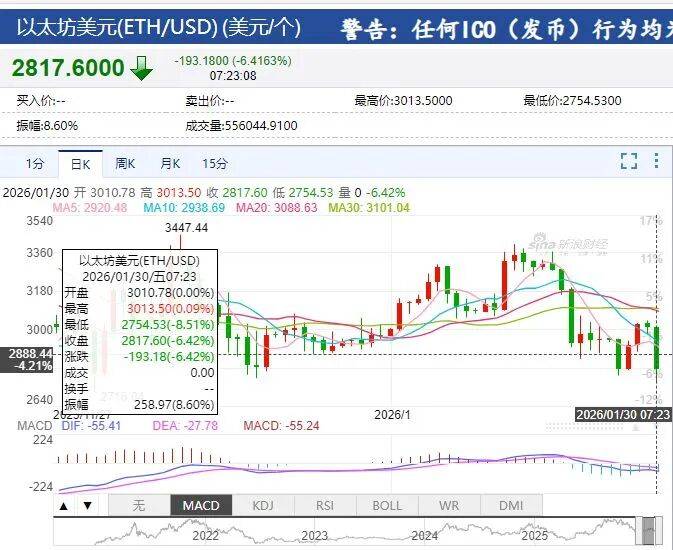Click the 2026/1 x-axis date label
This screenshot has width=673, height=550.
pyautogui.click(x=392, y=415)
